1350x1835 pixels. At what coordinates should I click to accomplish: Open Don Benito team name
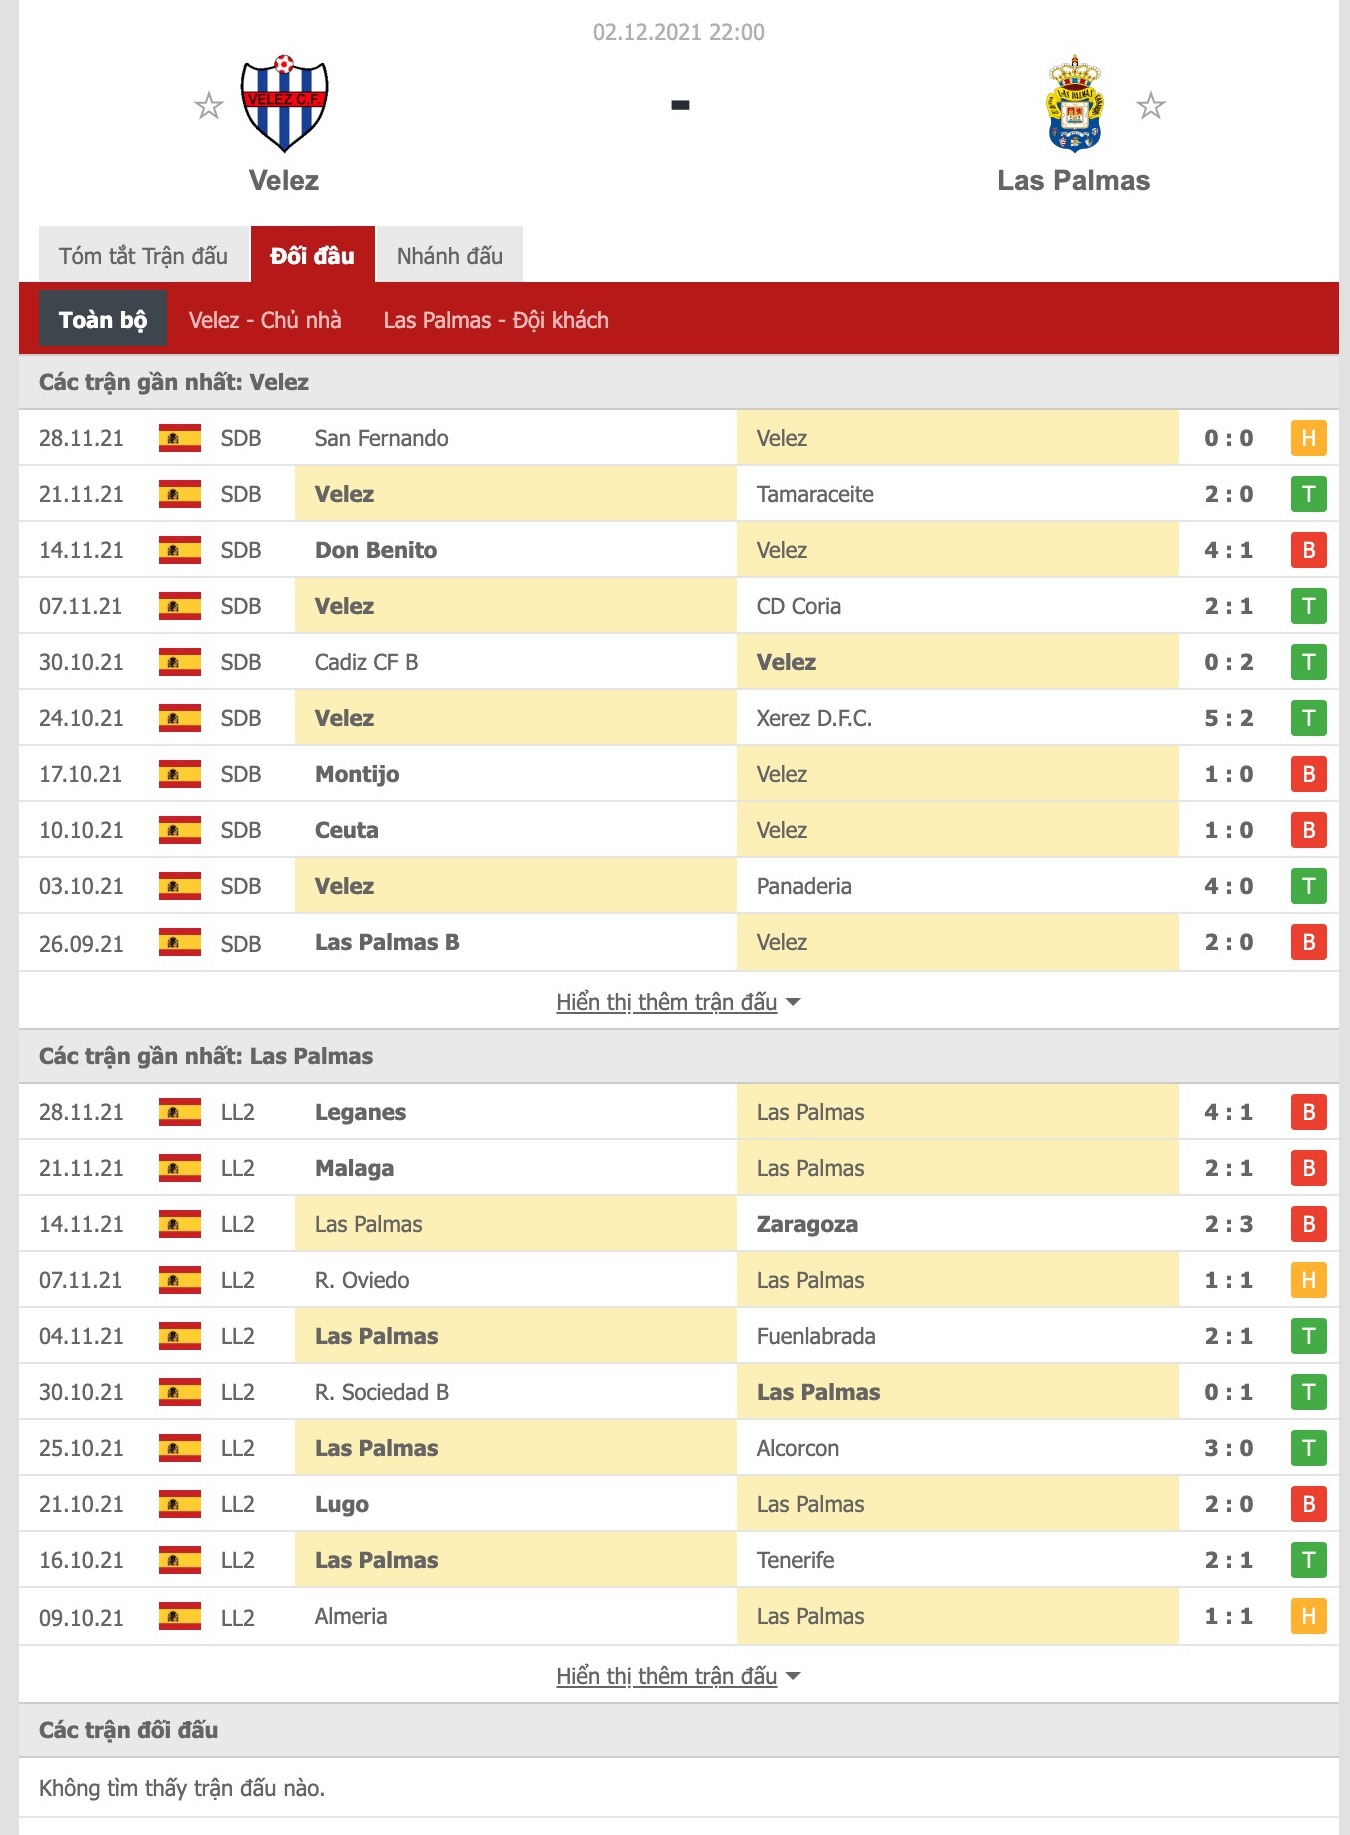(x=376, y=550)
